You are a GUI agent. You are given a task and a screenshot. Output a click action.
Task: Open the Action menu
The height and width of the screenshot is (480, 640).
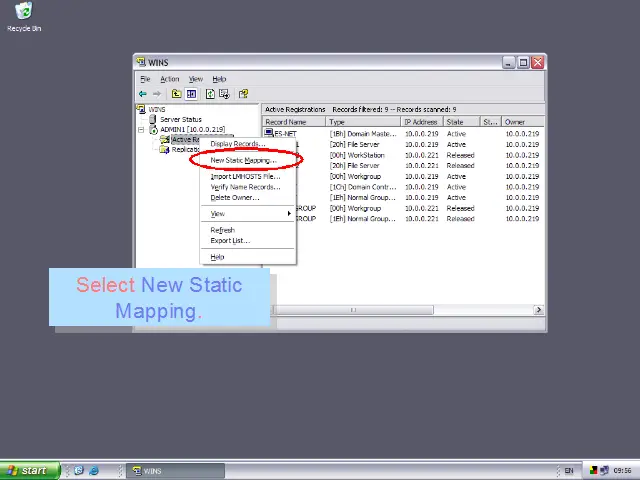(x=170, y=79)
